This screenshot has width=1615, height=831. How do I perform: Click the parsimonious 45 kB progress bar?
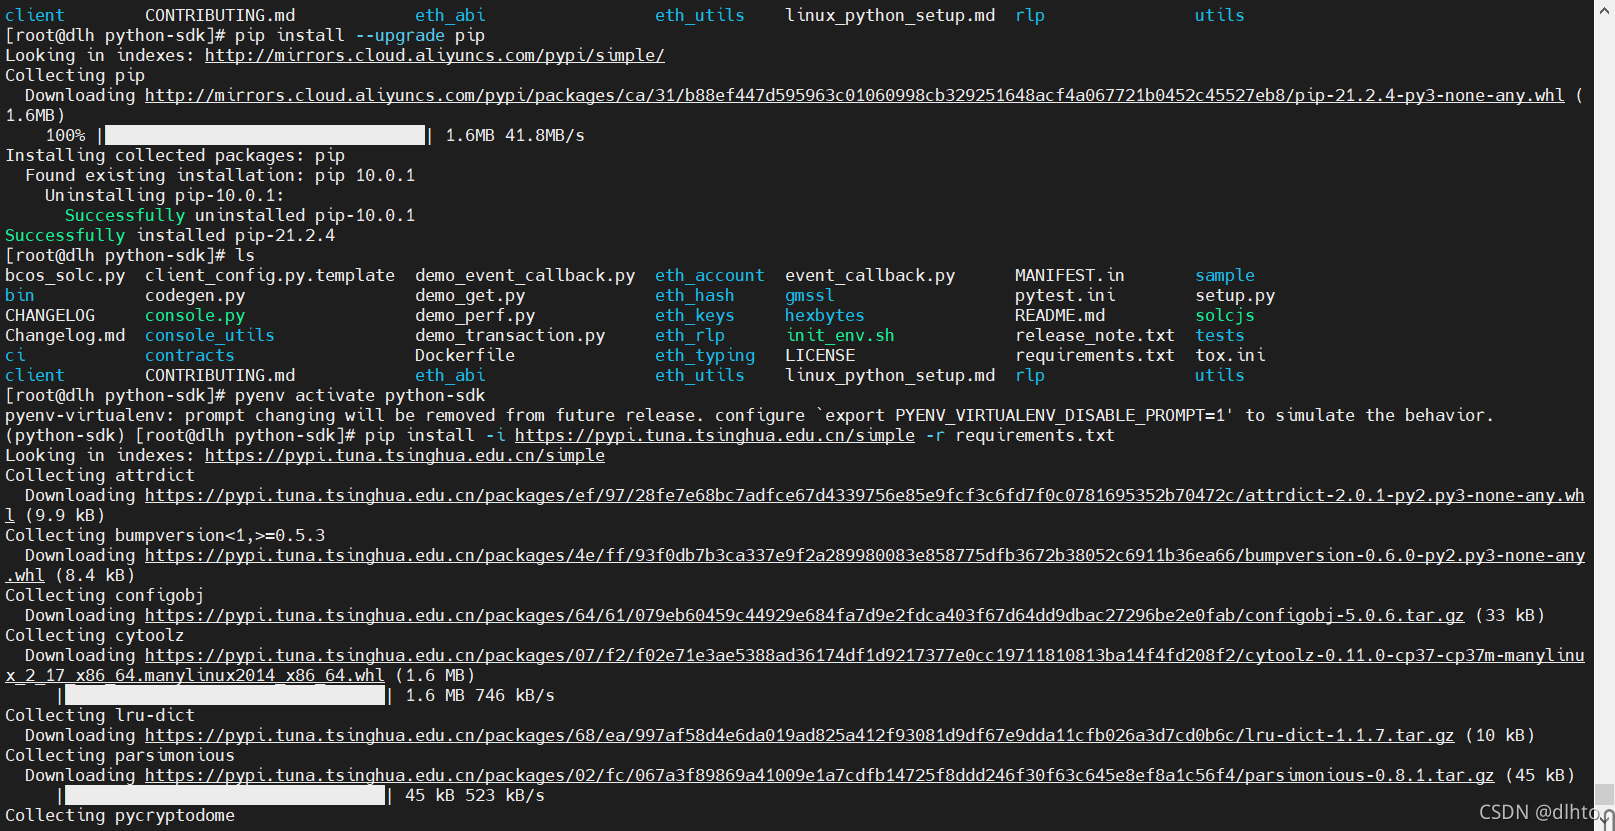click(225, 795)
